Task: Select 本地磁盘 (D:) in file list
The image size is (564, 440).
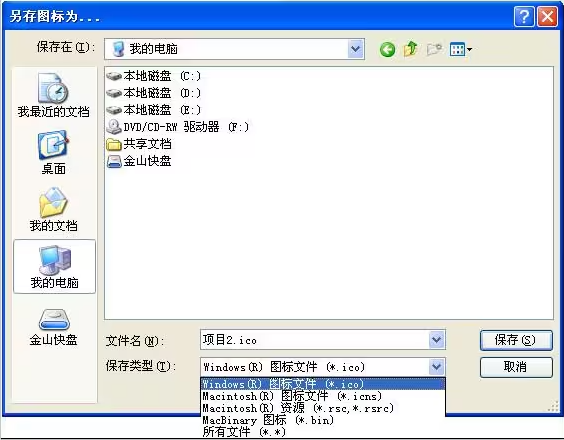Action: pos(154,93)
